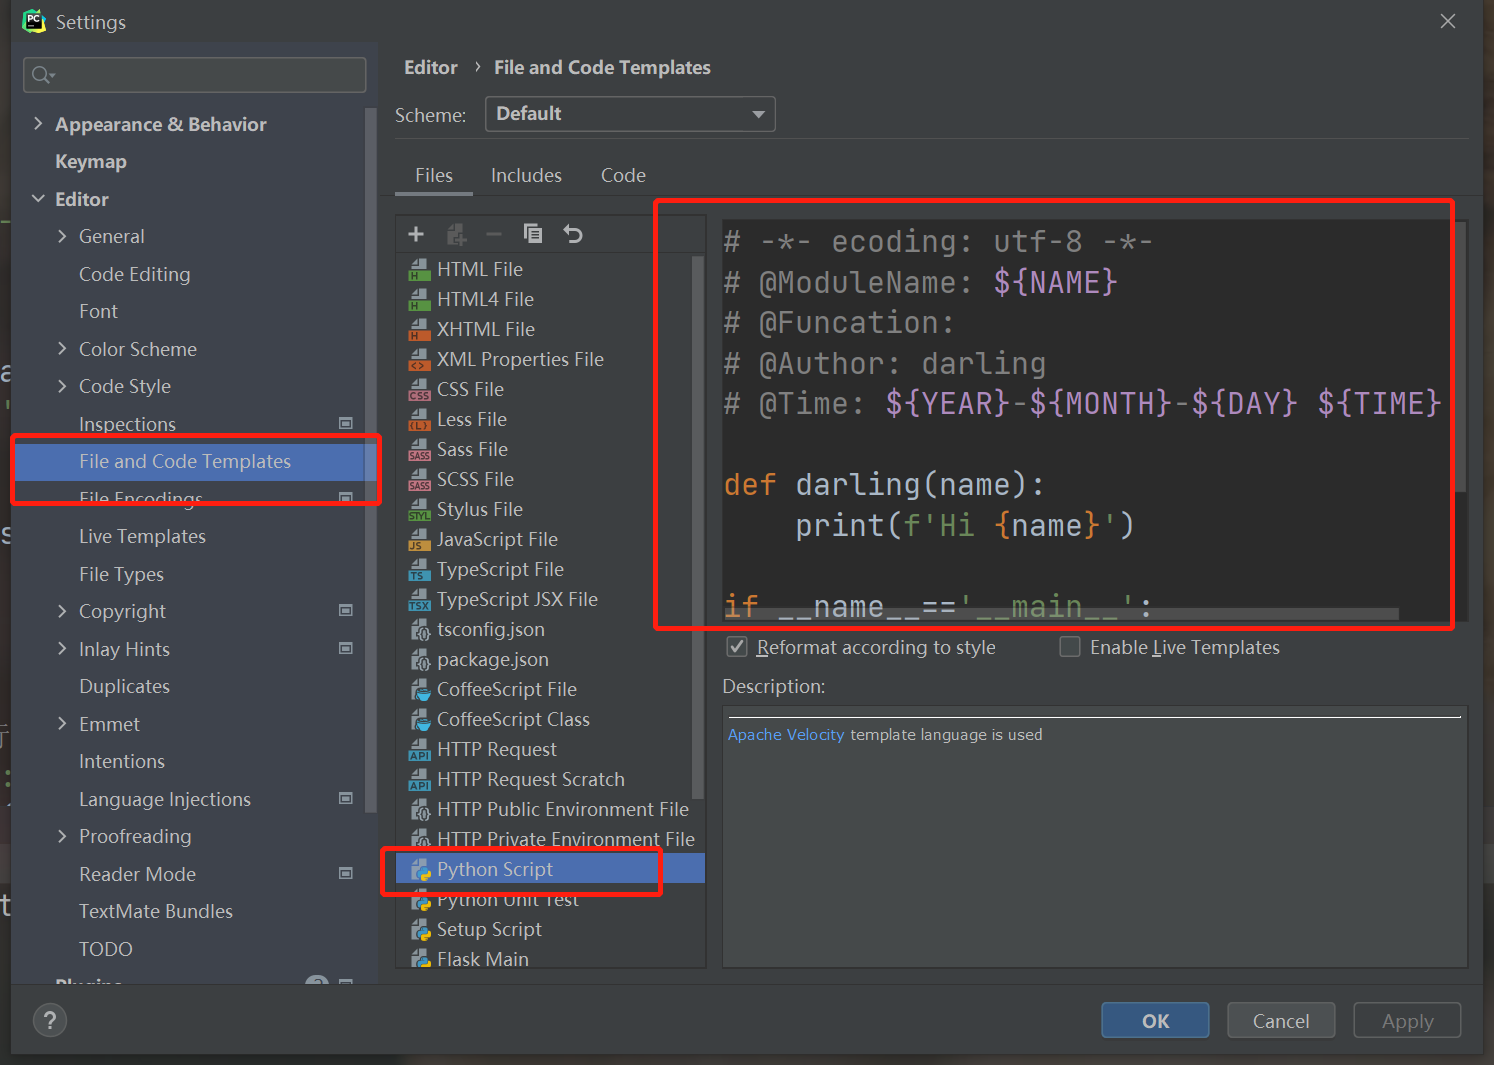This screenshot has width=1494, height=1065.
Task: Click the minus Remove Template icon
Action: tap(494, 234)
